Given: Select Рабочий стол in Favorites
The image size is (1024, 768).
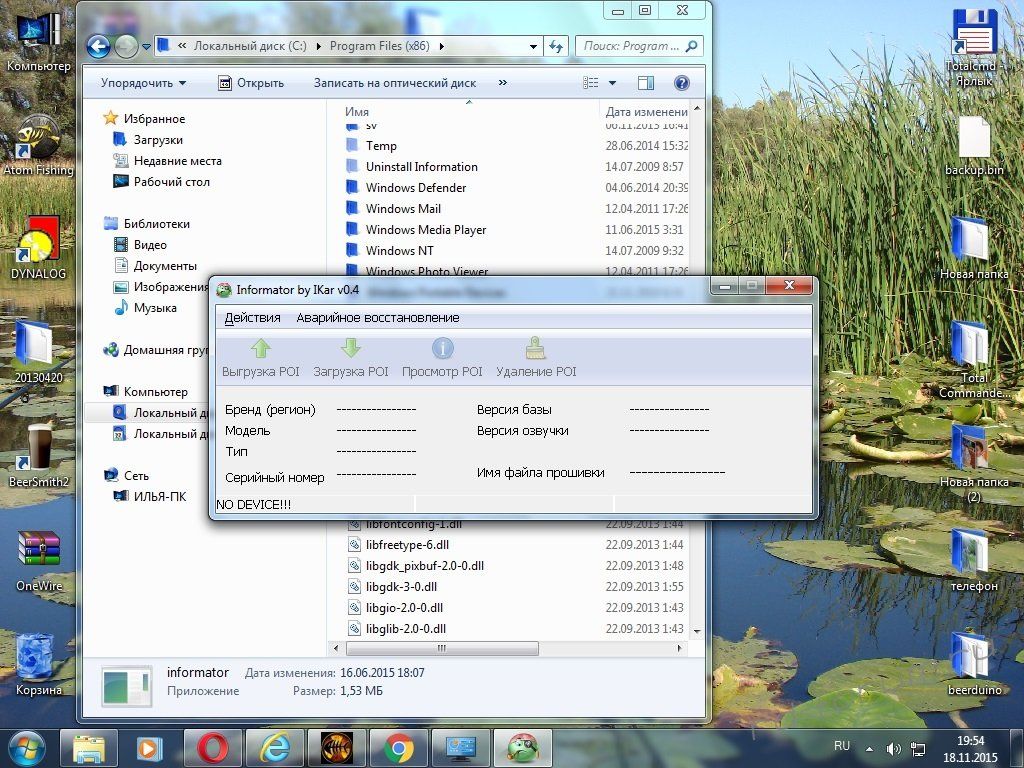Looking at the screenshot, I should click(x=171, y=182).
